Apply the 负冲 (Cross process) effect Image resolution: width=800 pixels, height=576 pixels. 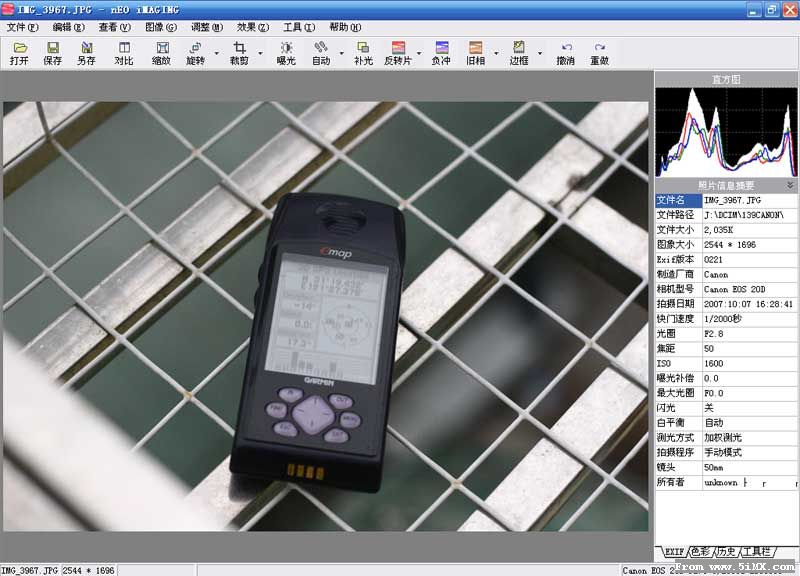point(440,52)
